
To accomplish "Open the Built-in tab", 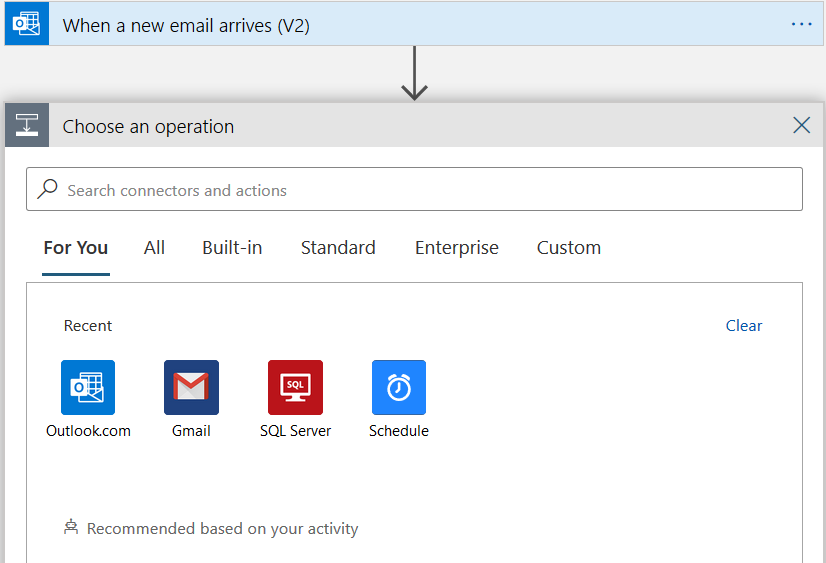I will tap(232, 248).
